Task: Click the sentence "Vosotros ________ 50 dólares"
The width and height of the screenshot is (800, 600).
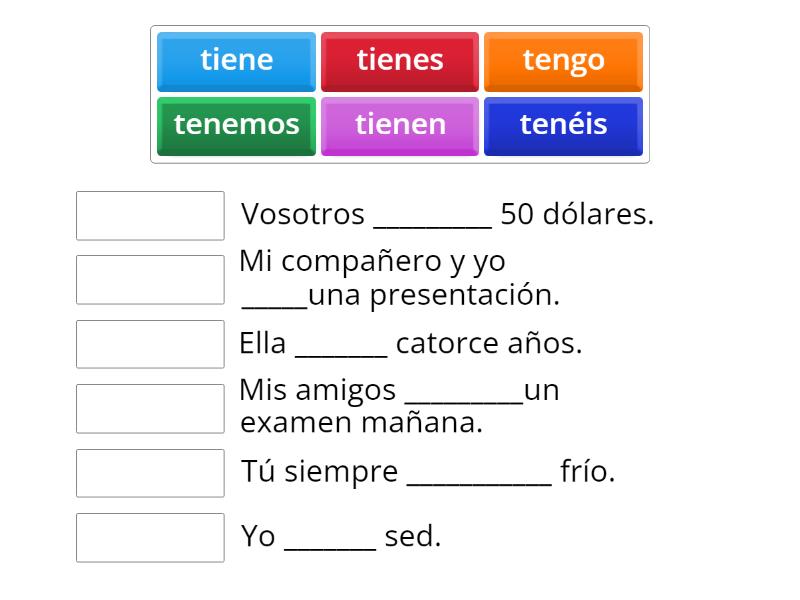Action: [447, 214]
